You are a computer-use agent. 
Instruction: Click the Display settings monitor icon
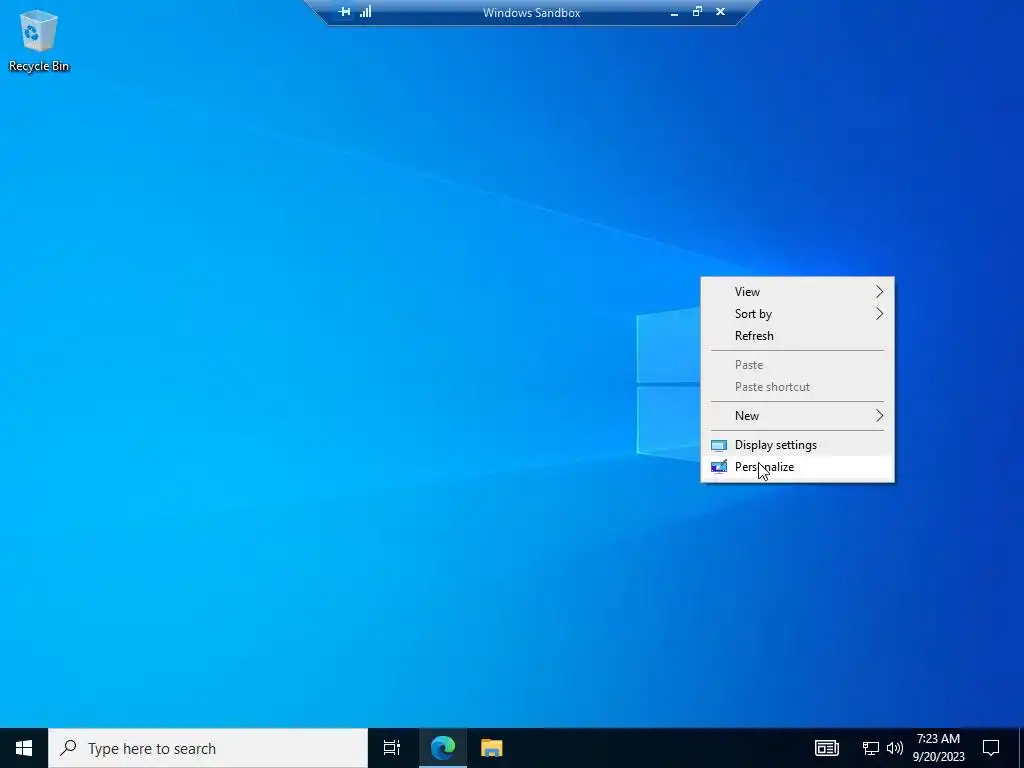[x=718, y=445]
